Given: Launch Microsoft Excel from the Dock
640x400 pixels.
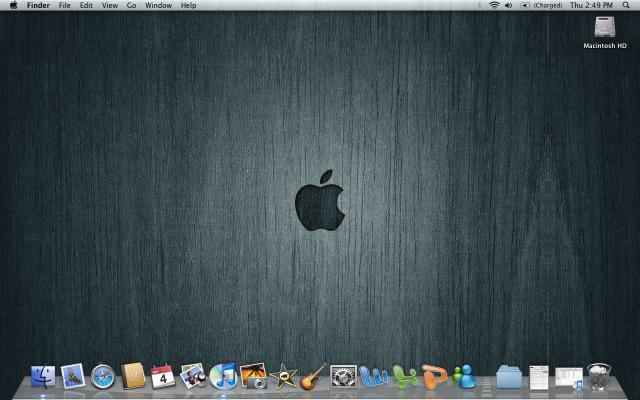Looking at the screenshot, I should [405, 377].
